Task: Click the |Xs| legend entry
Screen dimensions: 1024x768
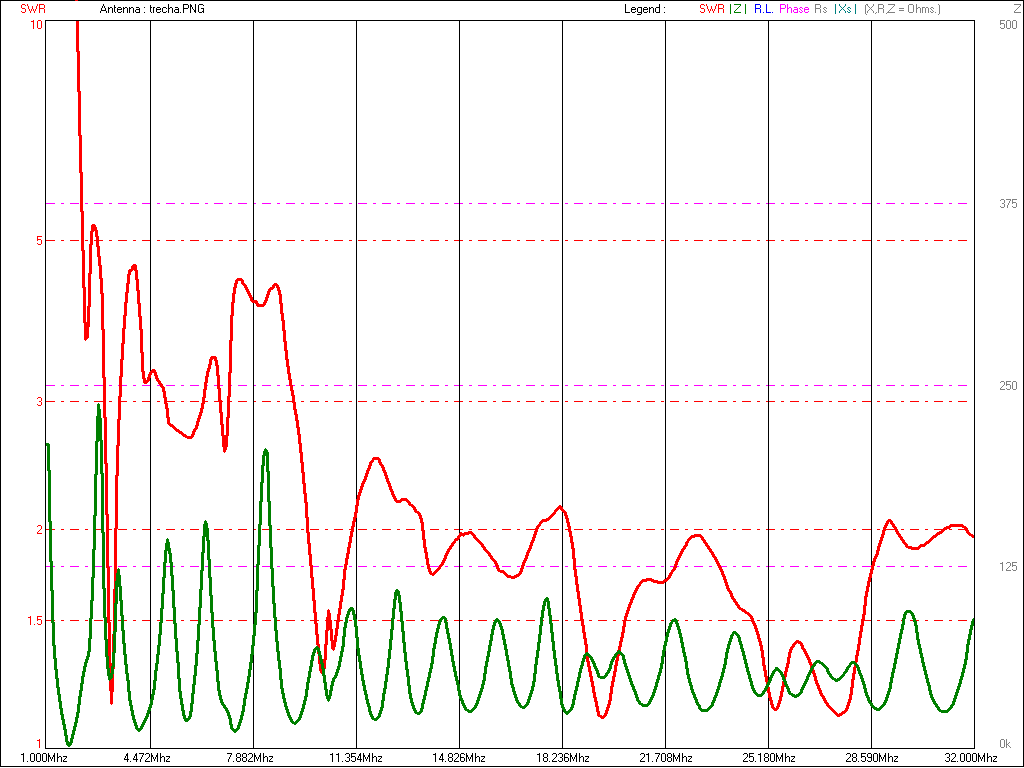Action: (846, 9)
